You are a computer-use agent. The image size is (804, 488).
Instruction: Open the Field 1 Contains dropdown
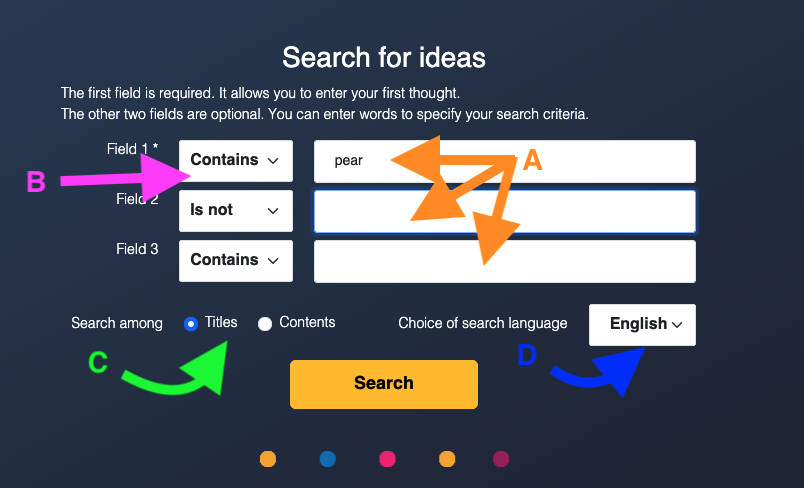[x=236, y=161]
